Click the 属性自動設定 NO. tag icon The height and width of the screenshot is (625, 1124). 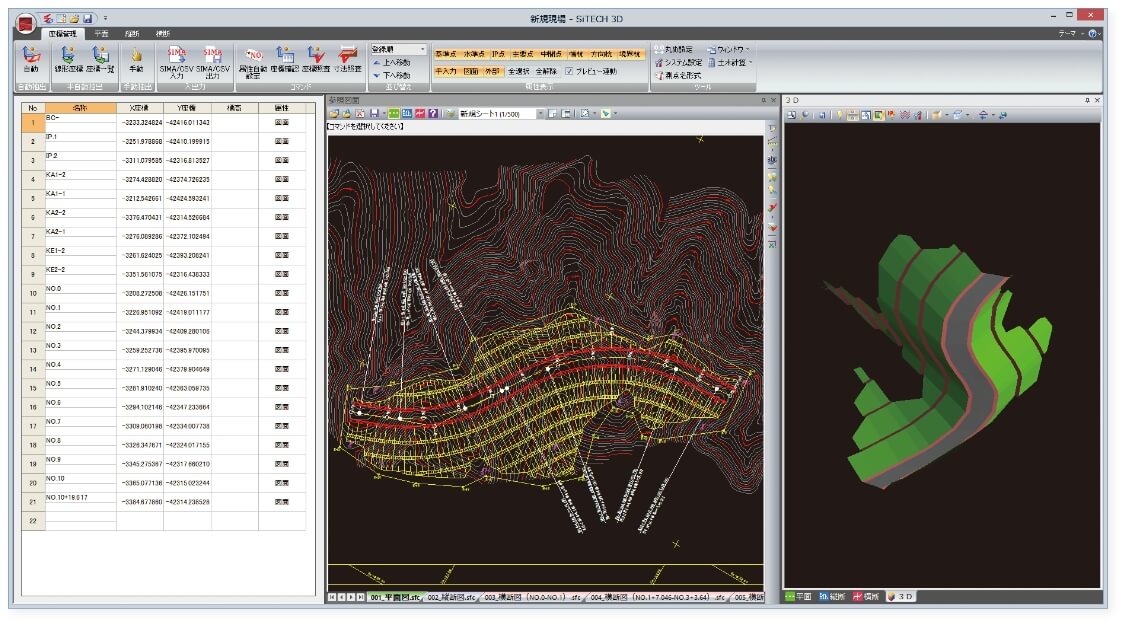(x=253, y=62)
